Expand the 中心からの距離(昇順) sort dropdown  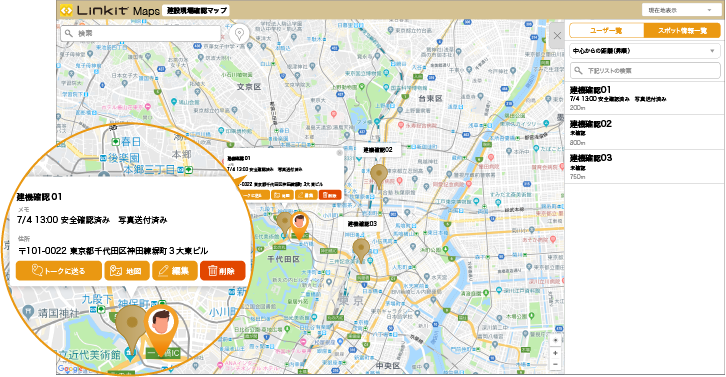[x=645, y=51]
